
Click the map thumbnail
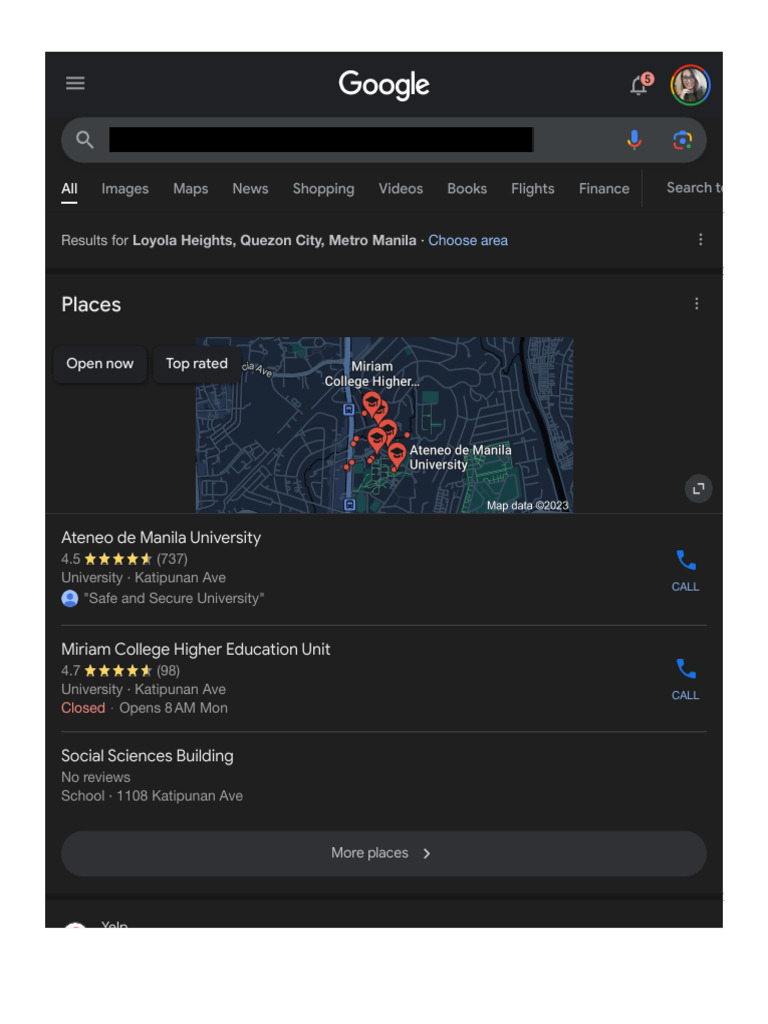(384, 424)
